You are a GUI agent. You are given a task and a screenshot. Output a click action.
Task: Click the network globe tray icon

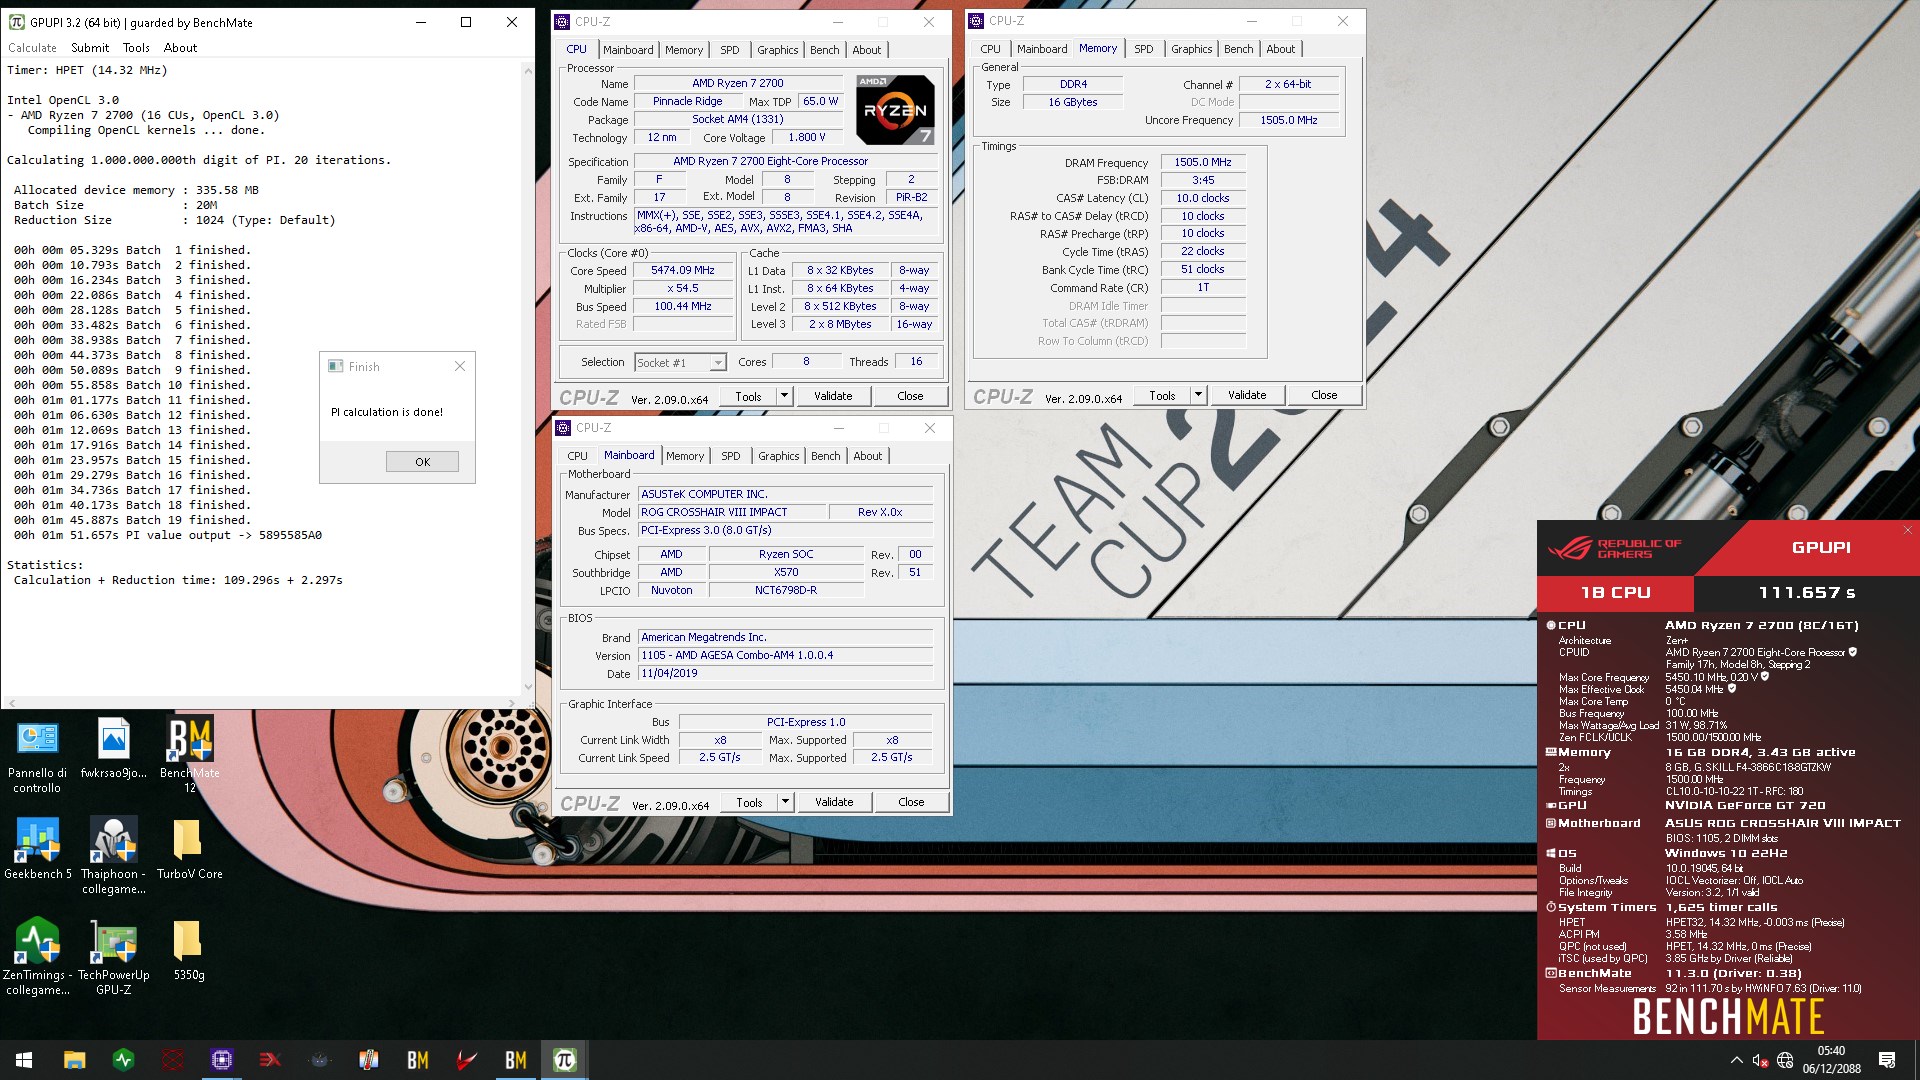point(1785,1060)
